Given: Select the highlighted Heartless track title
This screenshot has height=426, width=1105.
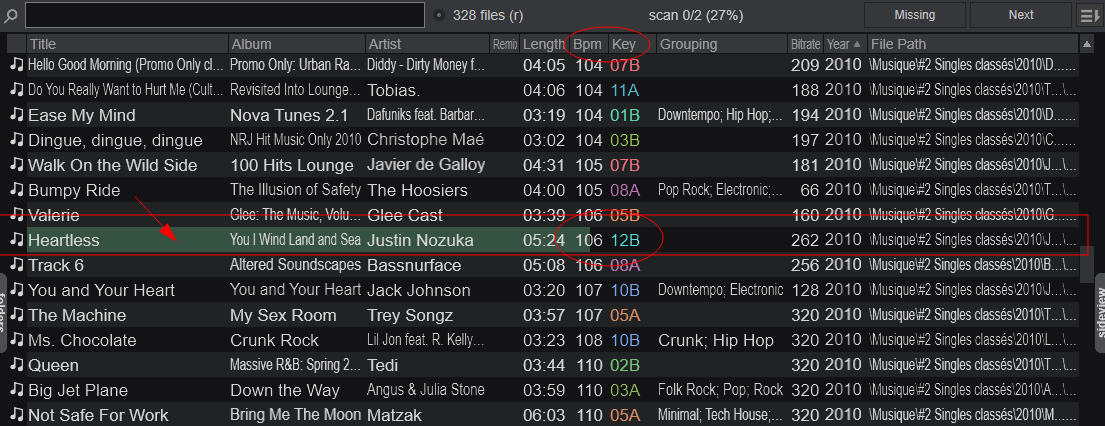Looking at the screenshot, I should [63, 241].
